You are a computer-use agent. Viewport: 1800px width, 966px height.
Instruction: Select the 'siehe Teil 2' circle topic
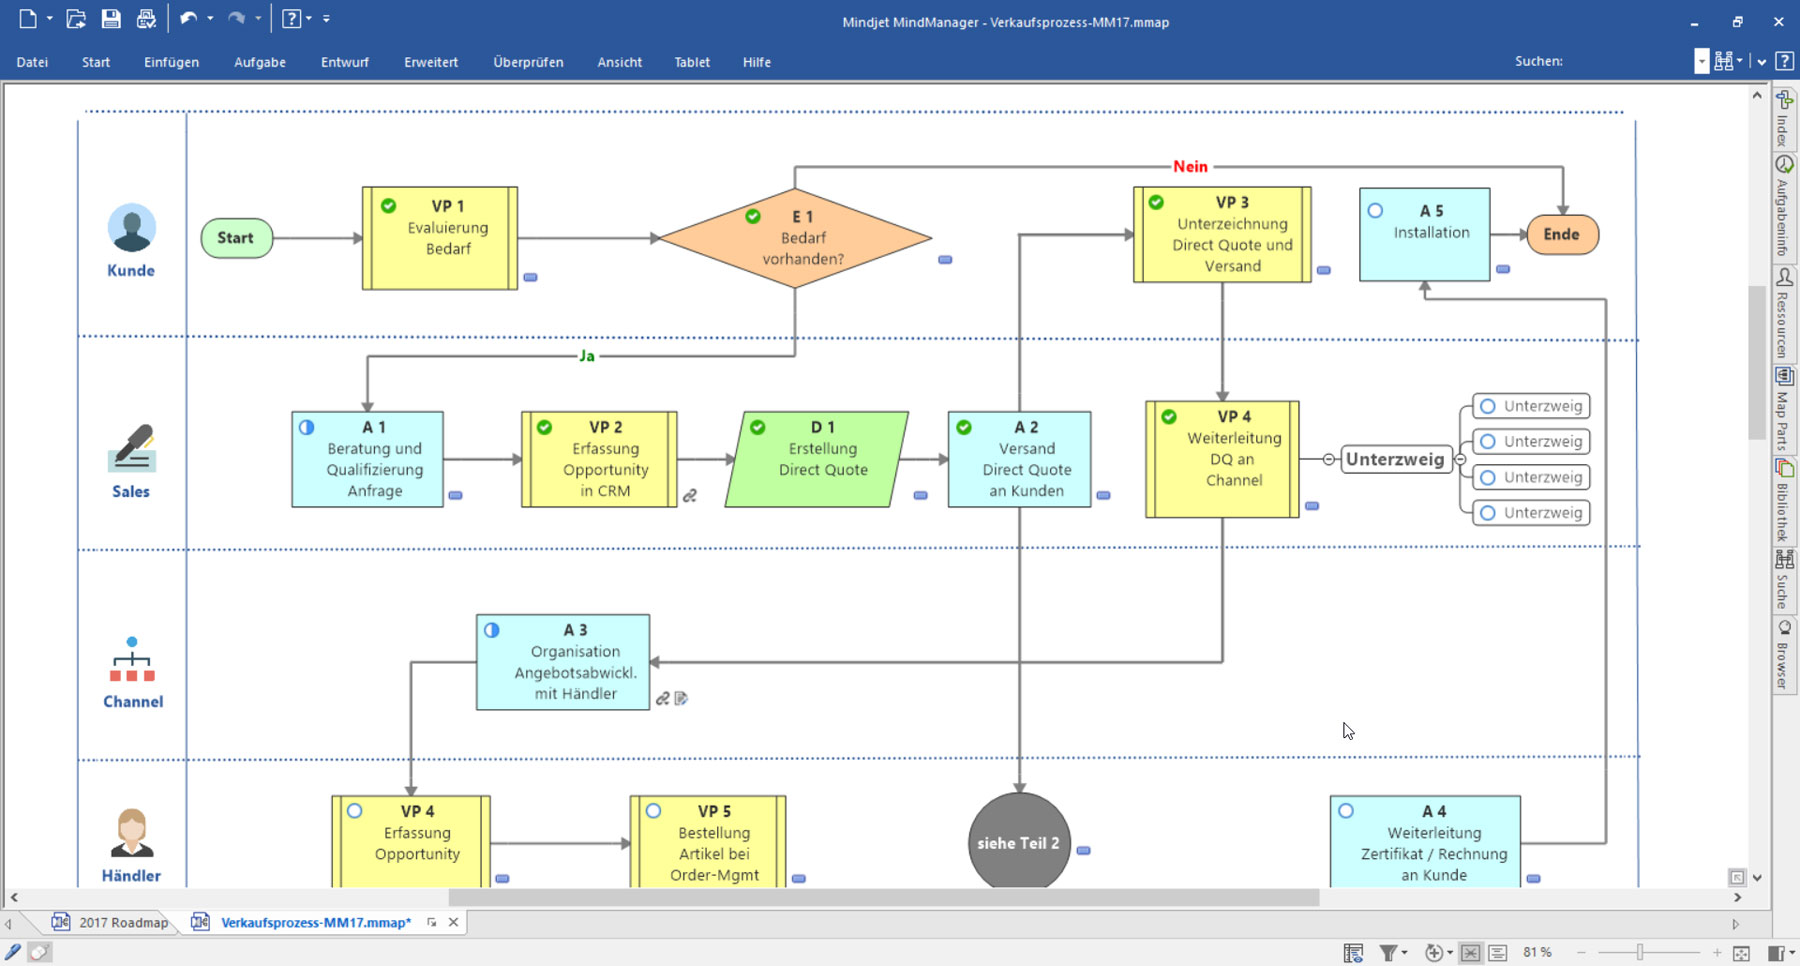click(1018, 843)
